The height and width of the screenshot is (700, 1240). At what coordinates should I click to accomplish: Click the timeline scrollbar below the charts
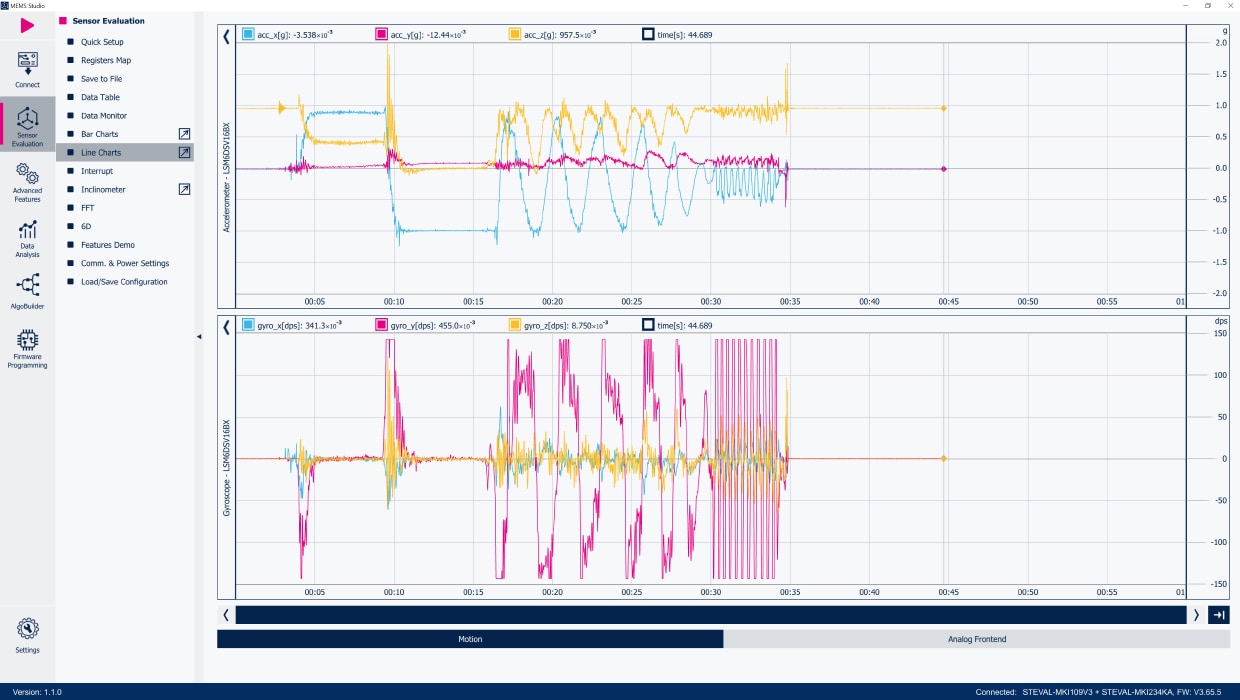[x=710, y=615]
